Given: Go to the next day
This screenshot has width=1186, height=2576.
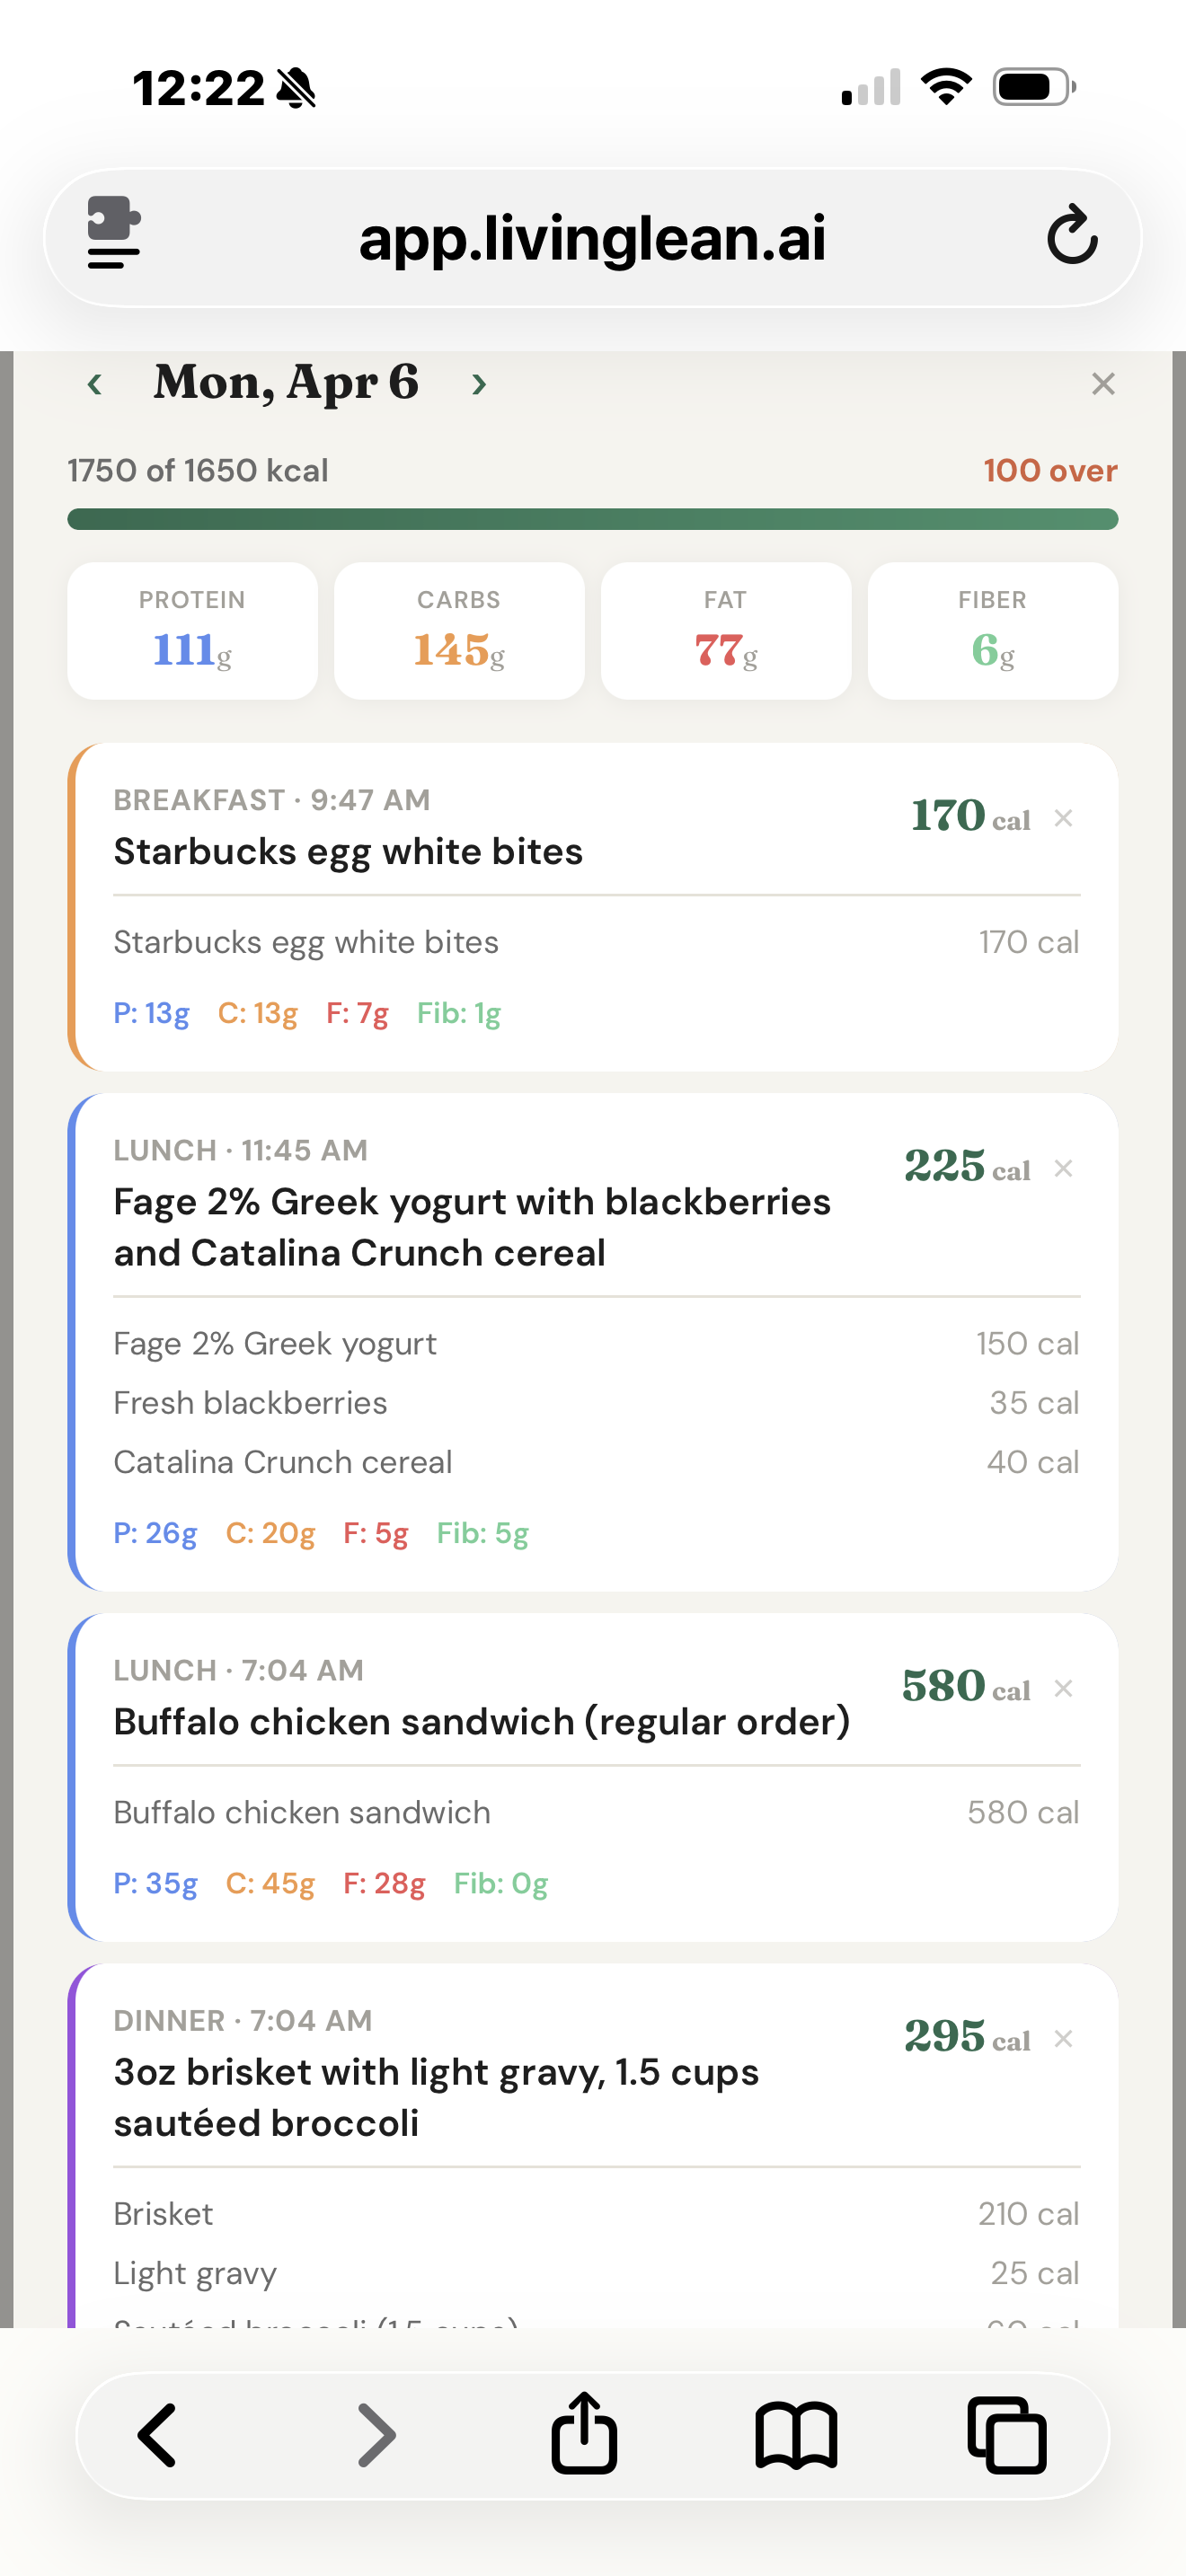Looking at the screenshot, I should pos(477,384).
